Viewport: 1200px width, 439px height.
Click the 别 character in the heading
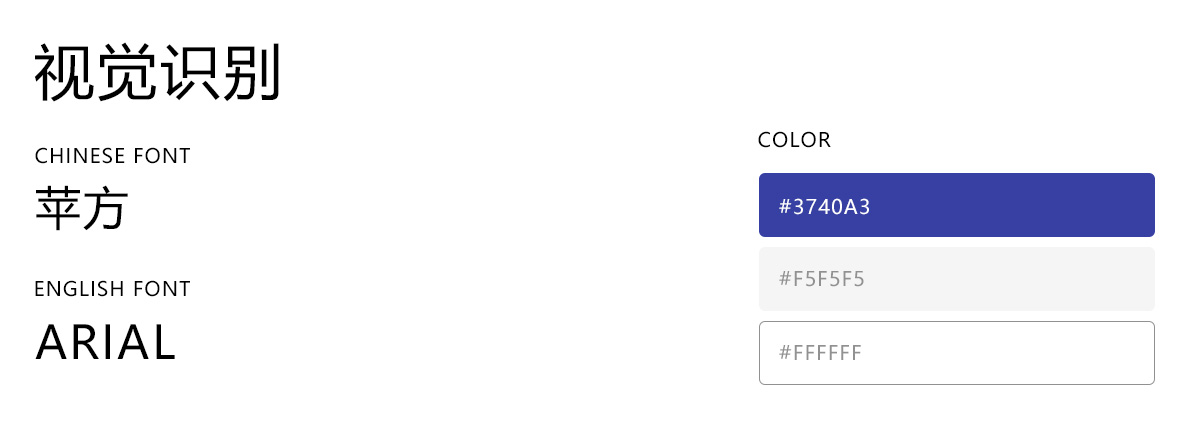click(250, 74)
